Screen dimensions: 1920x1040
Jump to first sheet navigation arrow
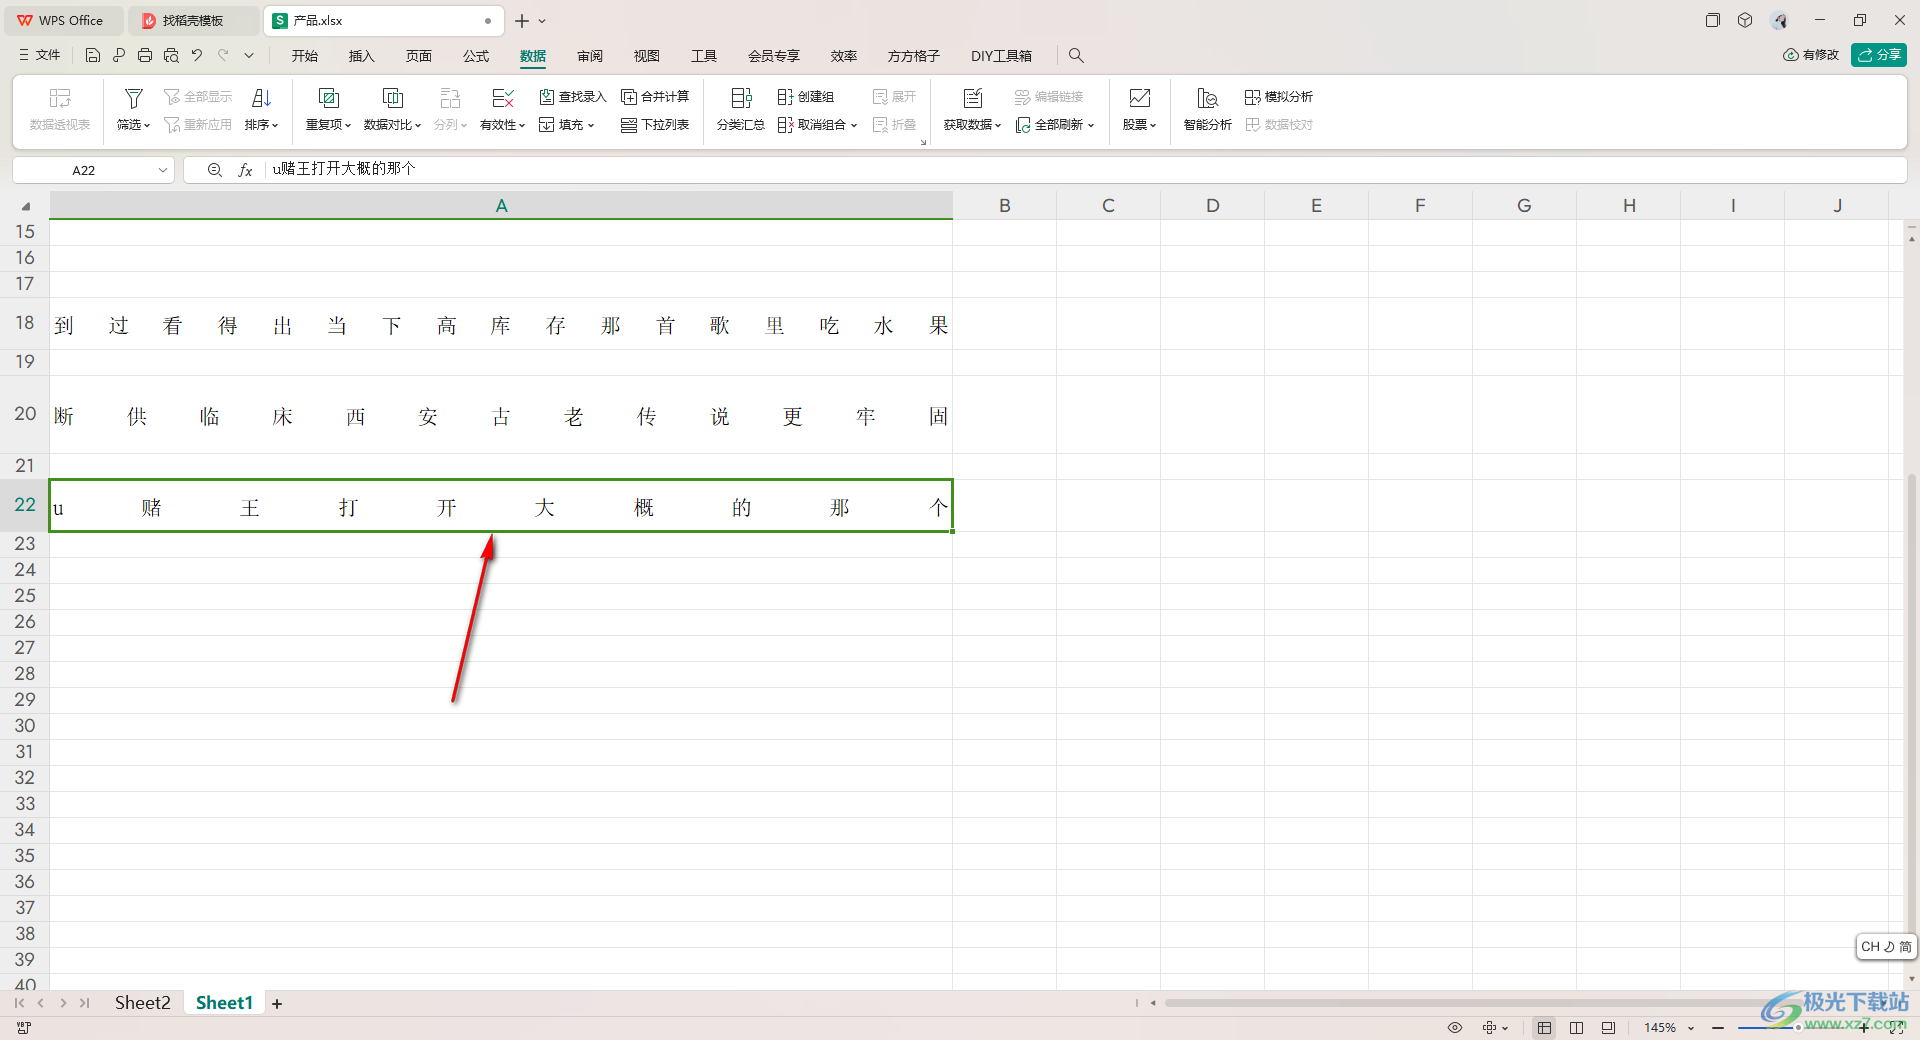(19, 1003)
